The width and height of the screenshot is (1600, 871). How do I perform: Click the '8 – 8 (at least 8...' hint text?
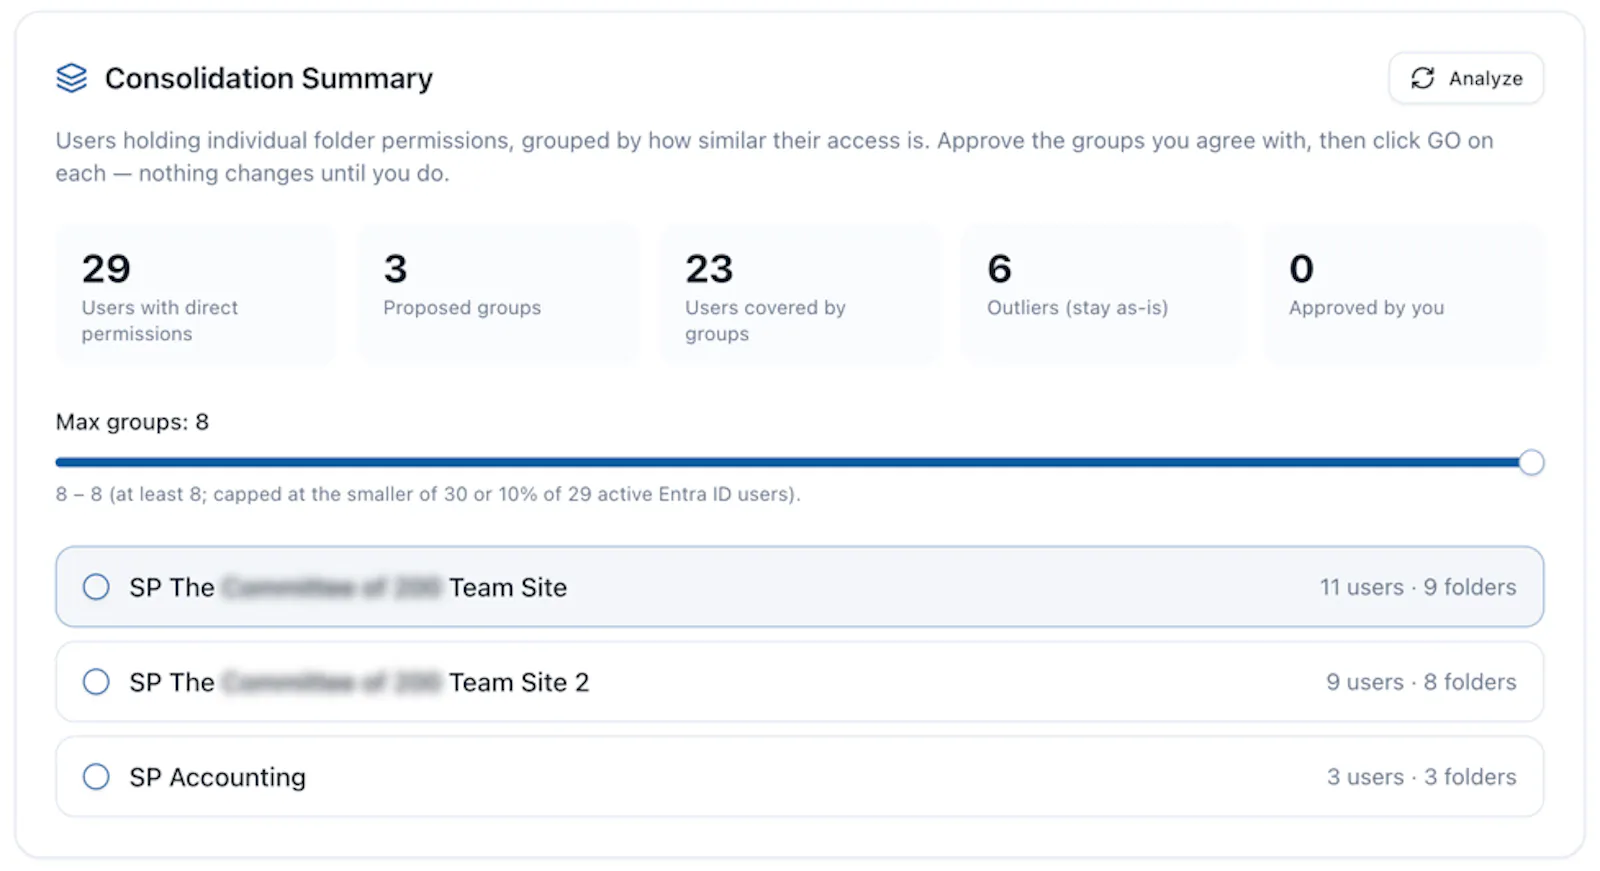tap(428, 494)
